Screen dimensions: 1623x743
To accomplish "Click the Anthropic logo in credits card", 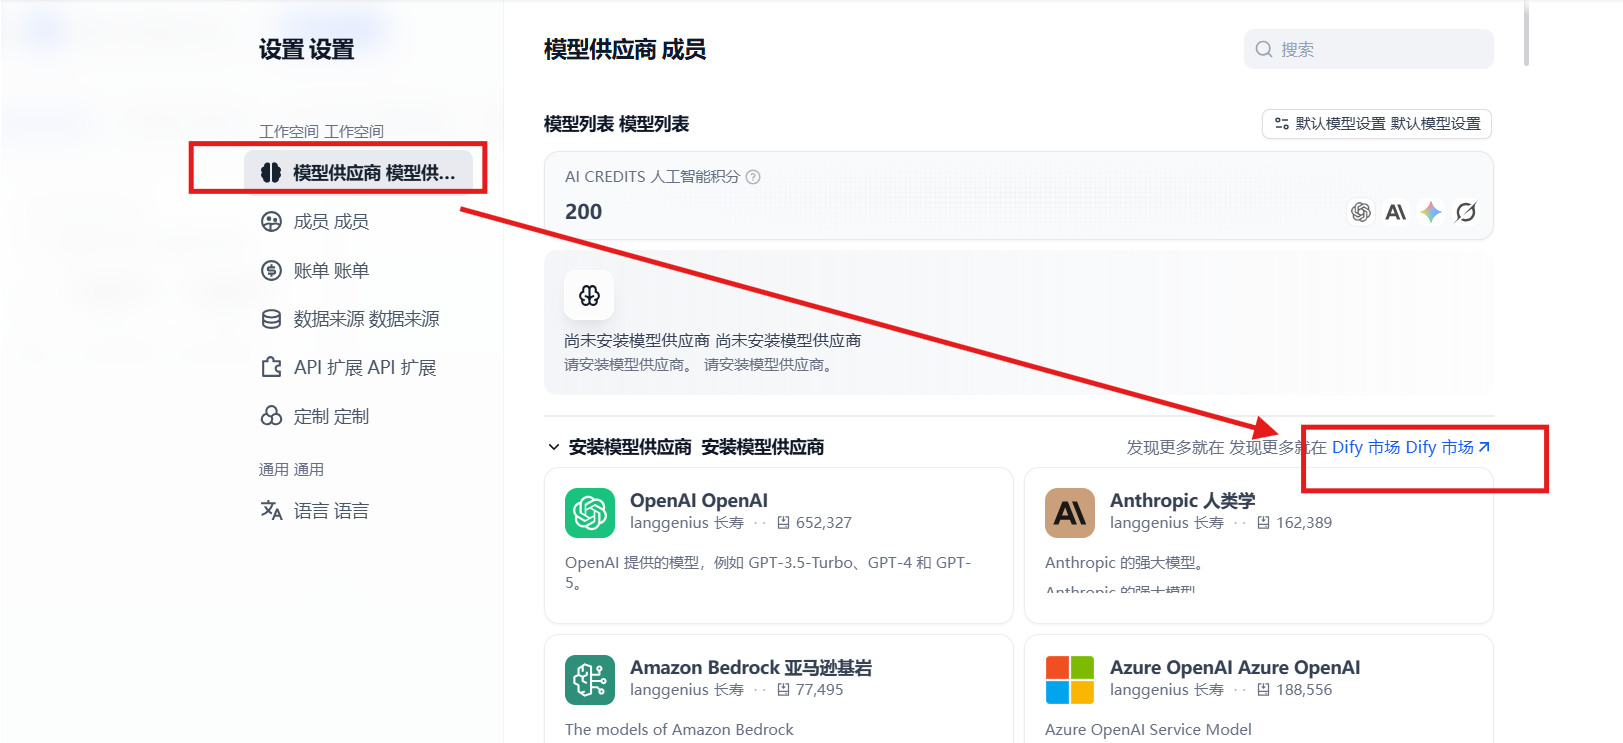I will tap(1395, 212).
